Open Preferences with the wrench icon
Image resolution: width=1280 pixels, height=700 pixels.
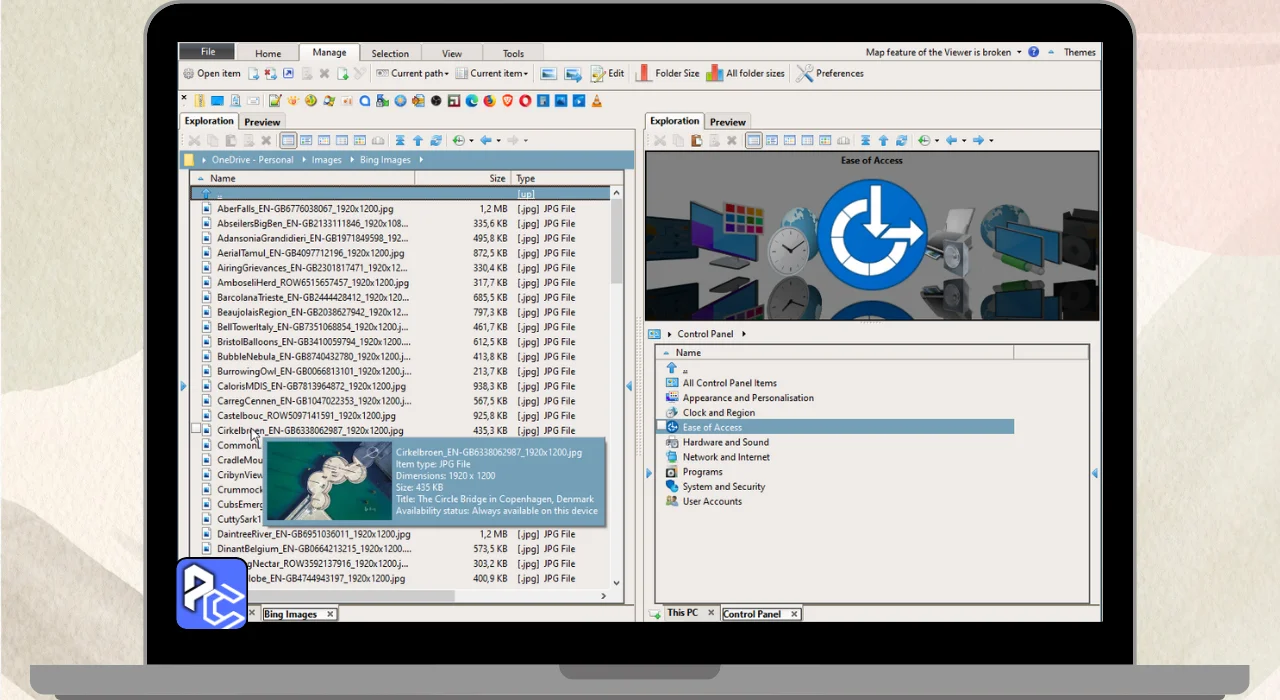[805, 73]
